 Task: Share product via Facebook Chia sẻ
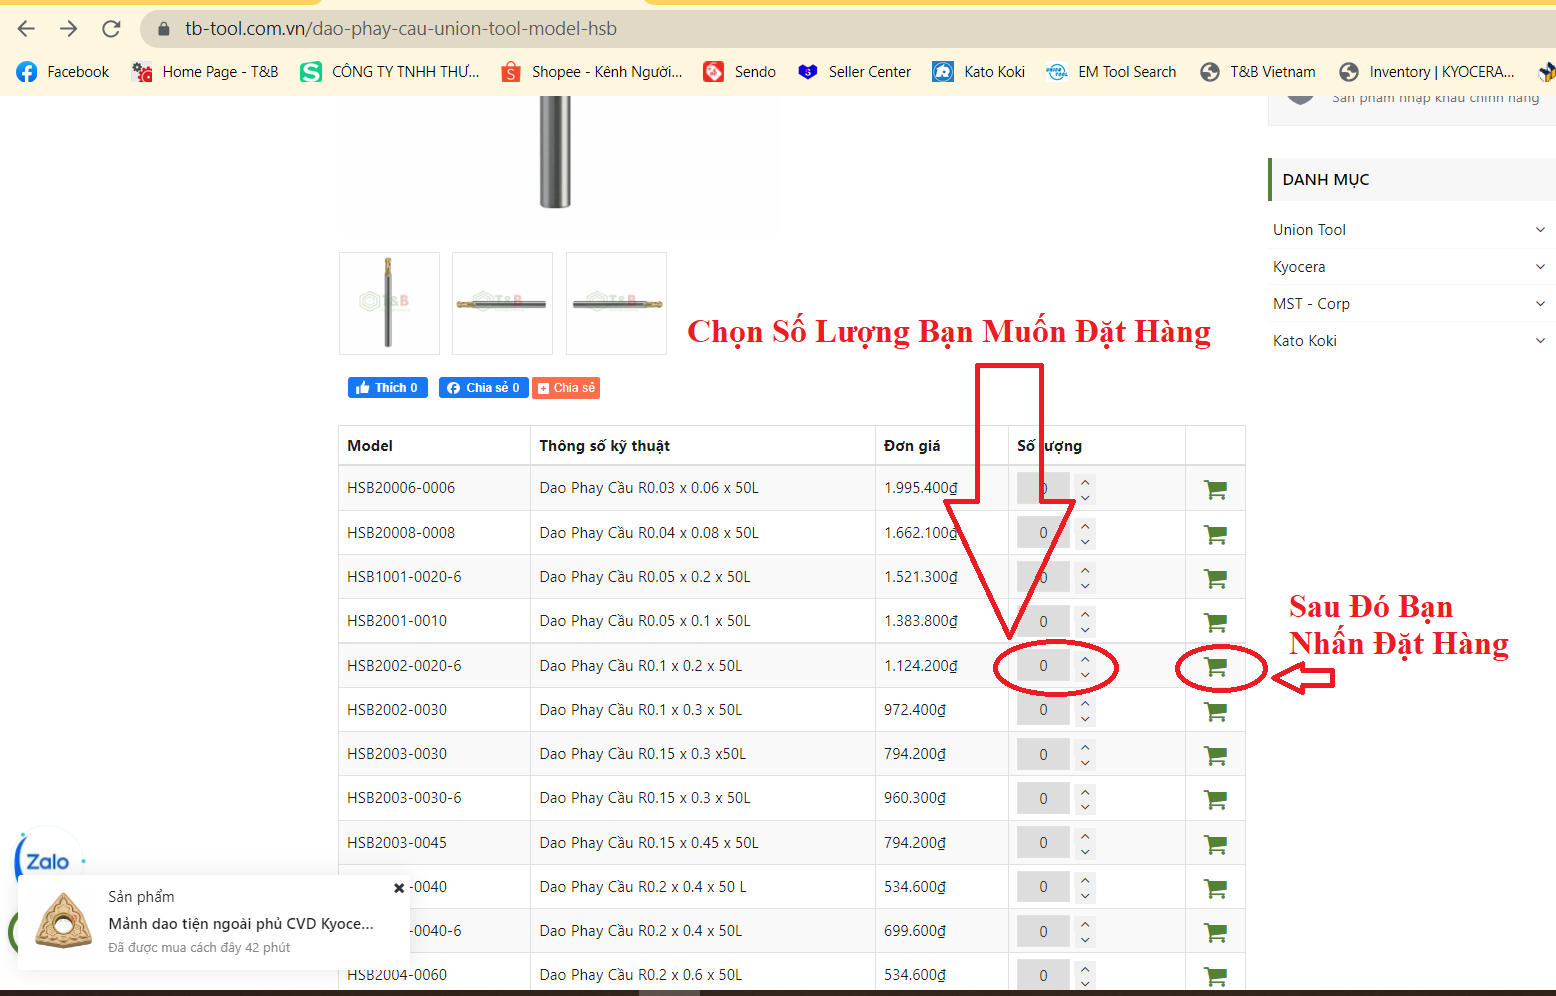(484, 388)
